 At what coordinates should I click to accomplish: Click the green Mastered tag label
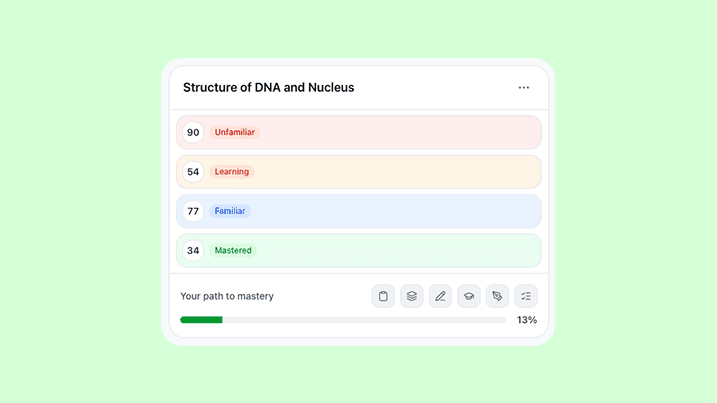tap(233, 251)
